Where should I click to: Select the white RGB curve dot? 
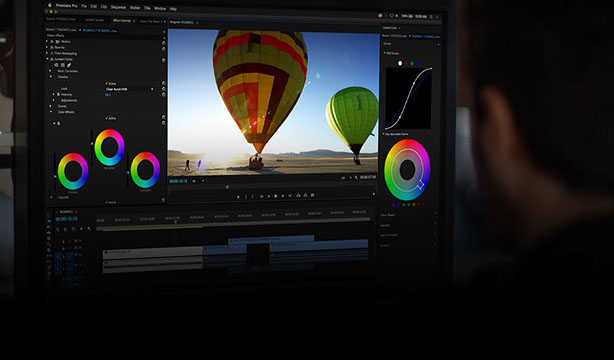[400, 63]
